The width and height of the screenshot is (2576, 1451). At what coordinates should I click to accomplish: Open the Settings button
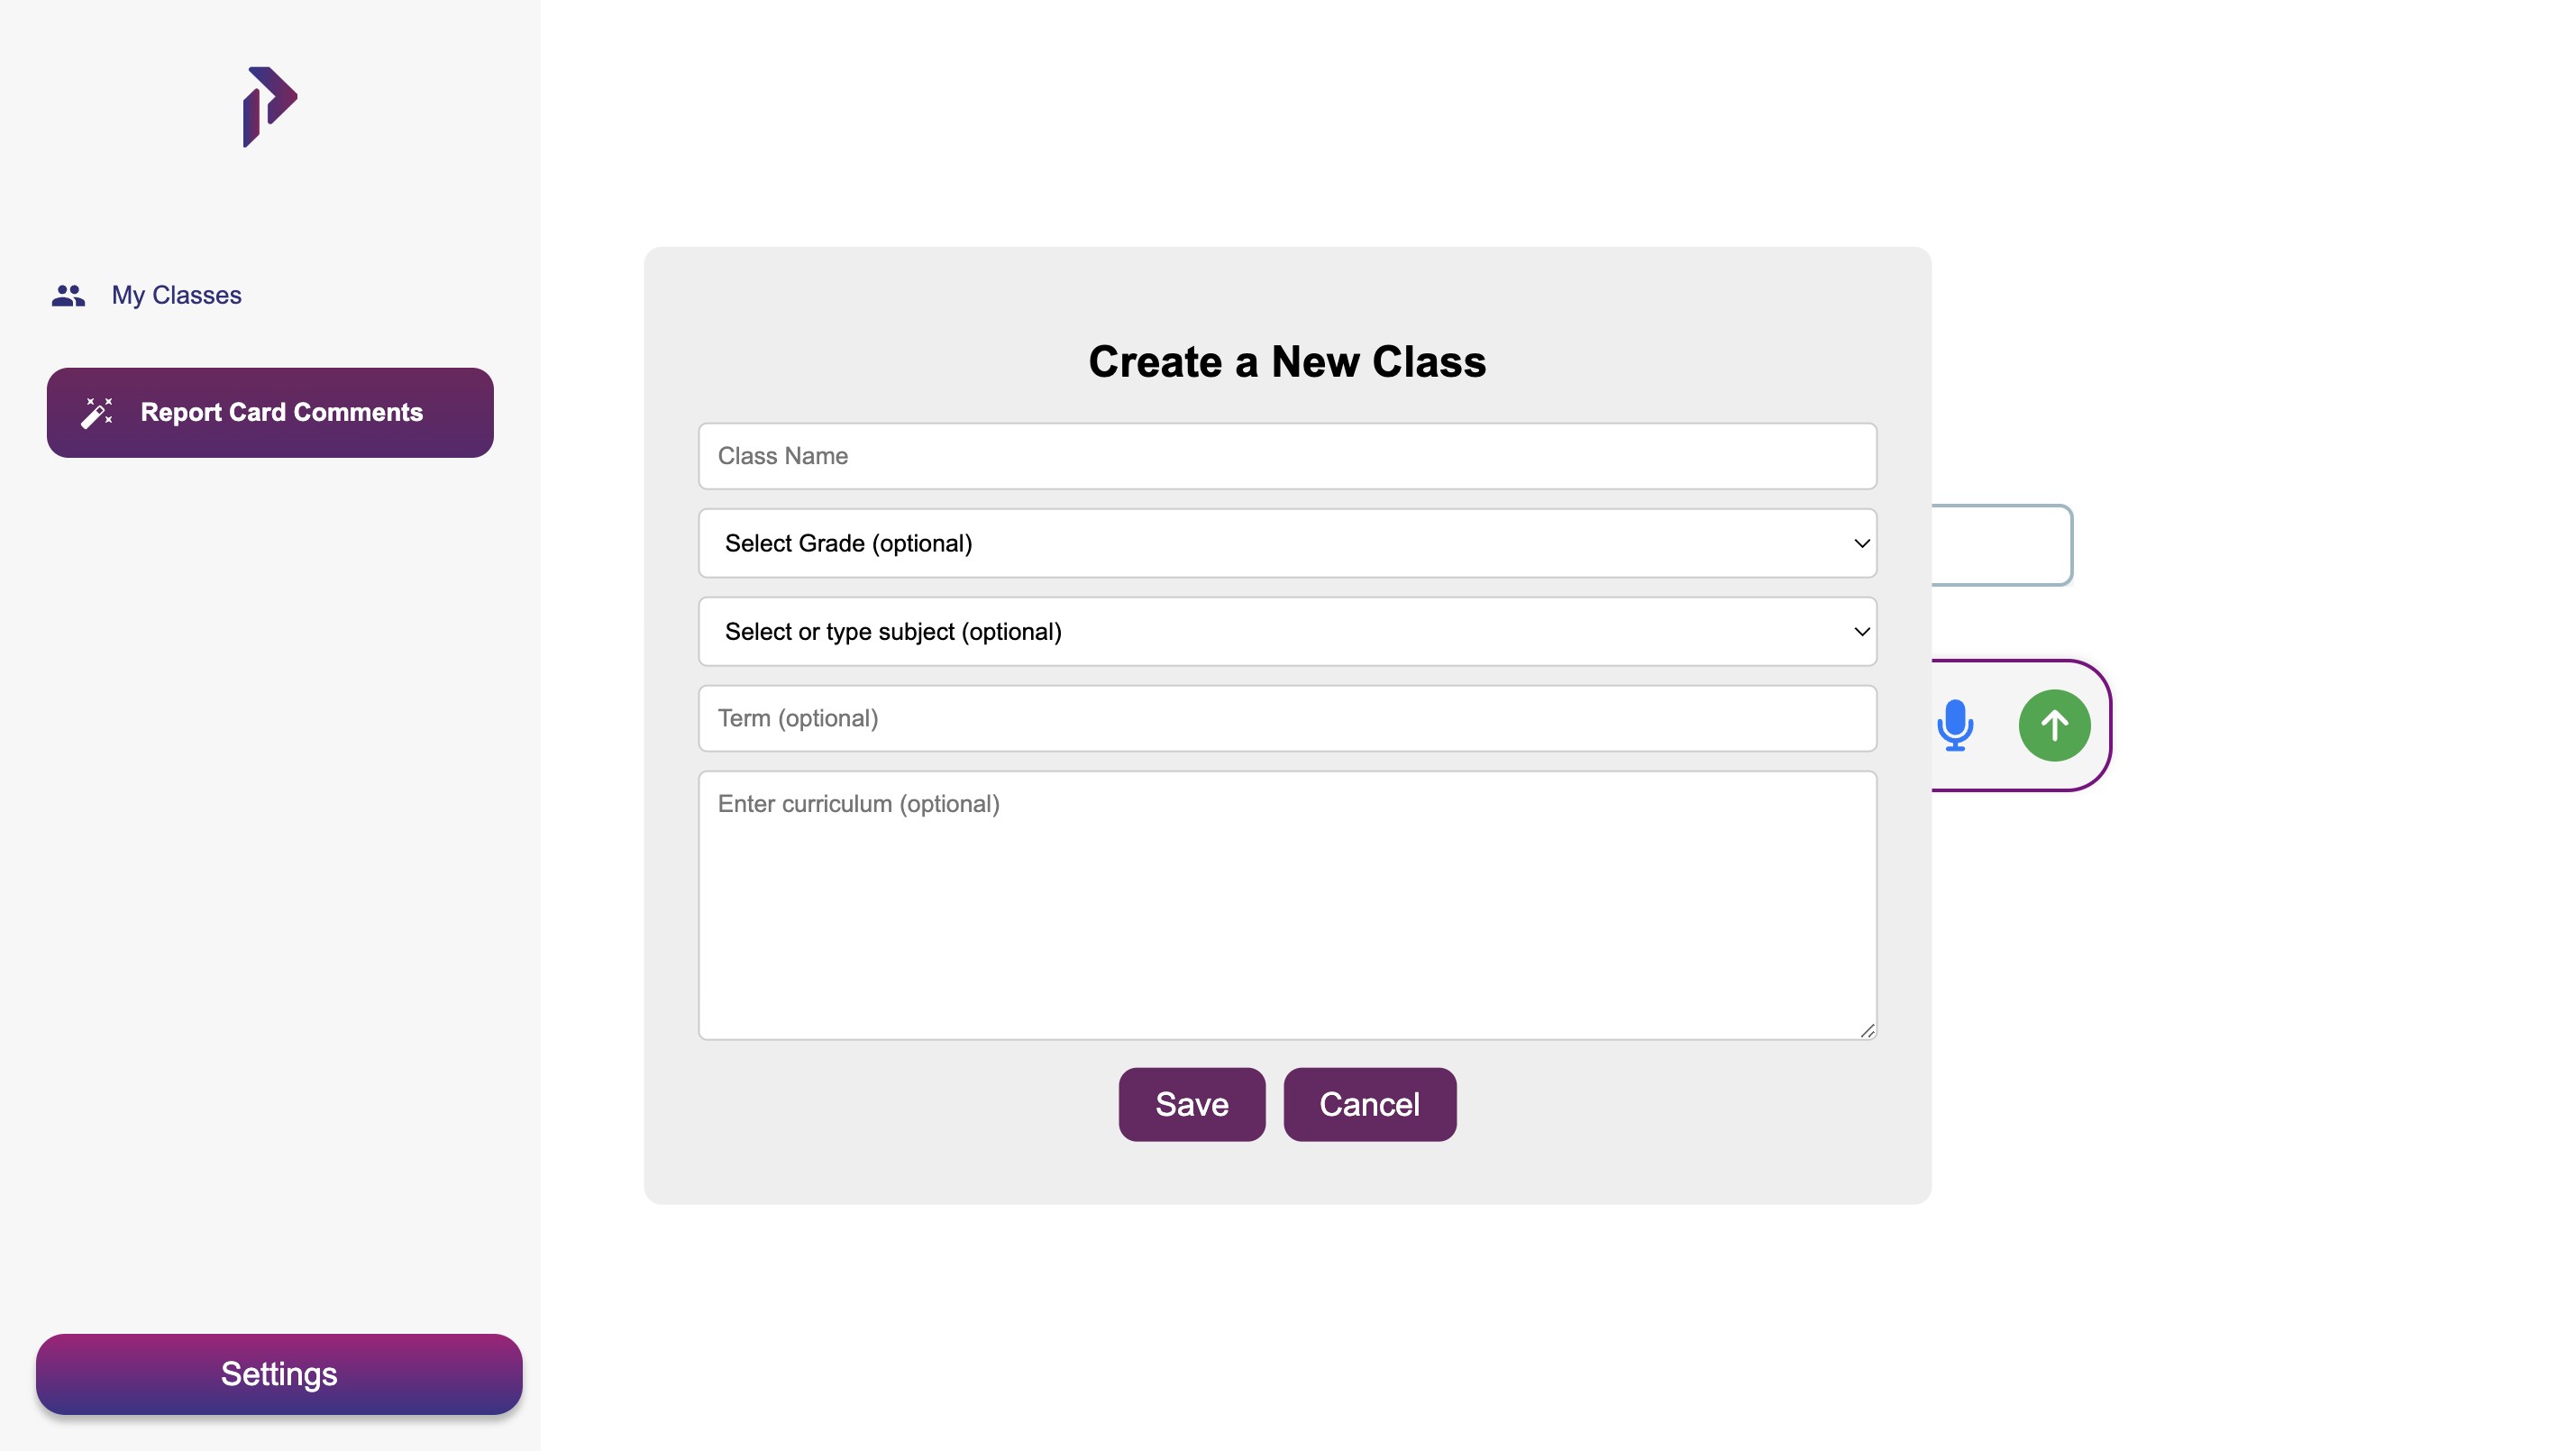point(279,1373)
